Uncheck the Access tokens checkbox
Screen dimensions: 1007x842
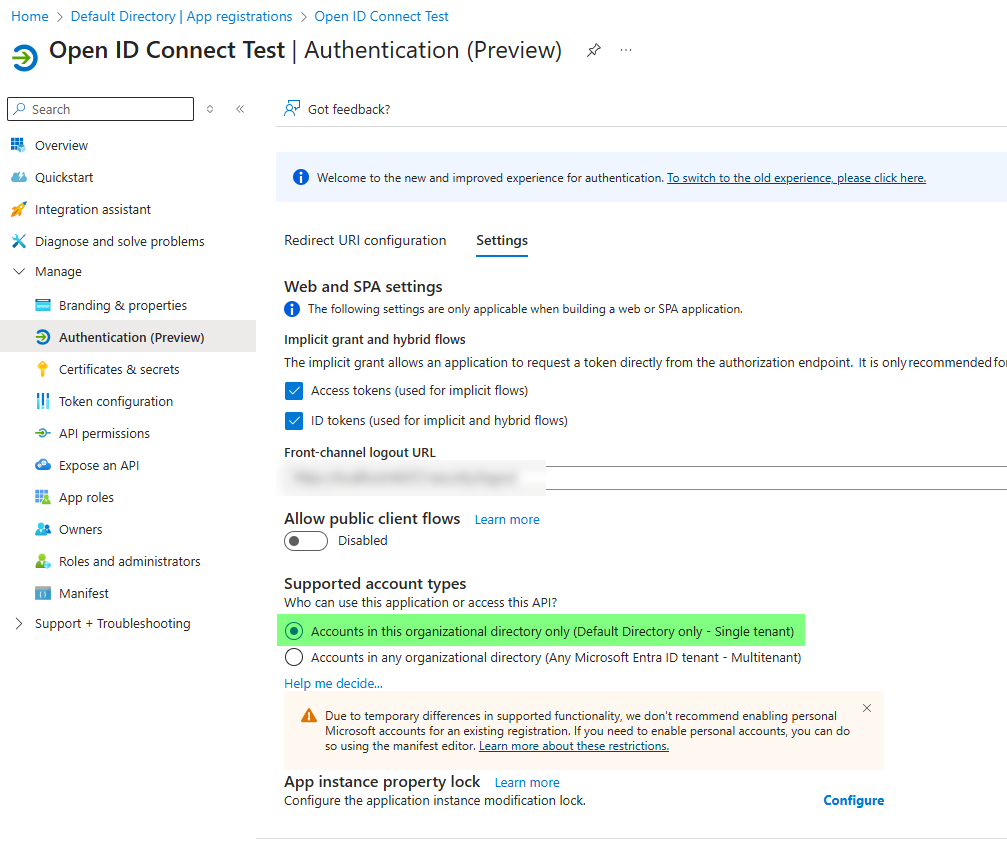click(x=294, y=390)
